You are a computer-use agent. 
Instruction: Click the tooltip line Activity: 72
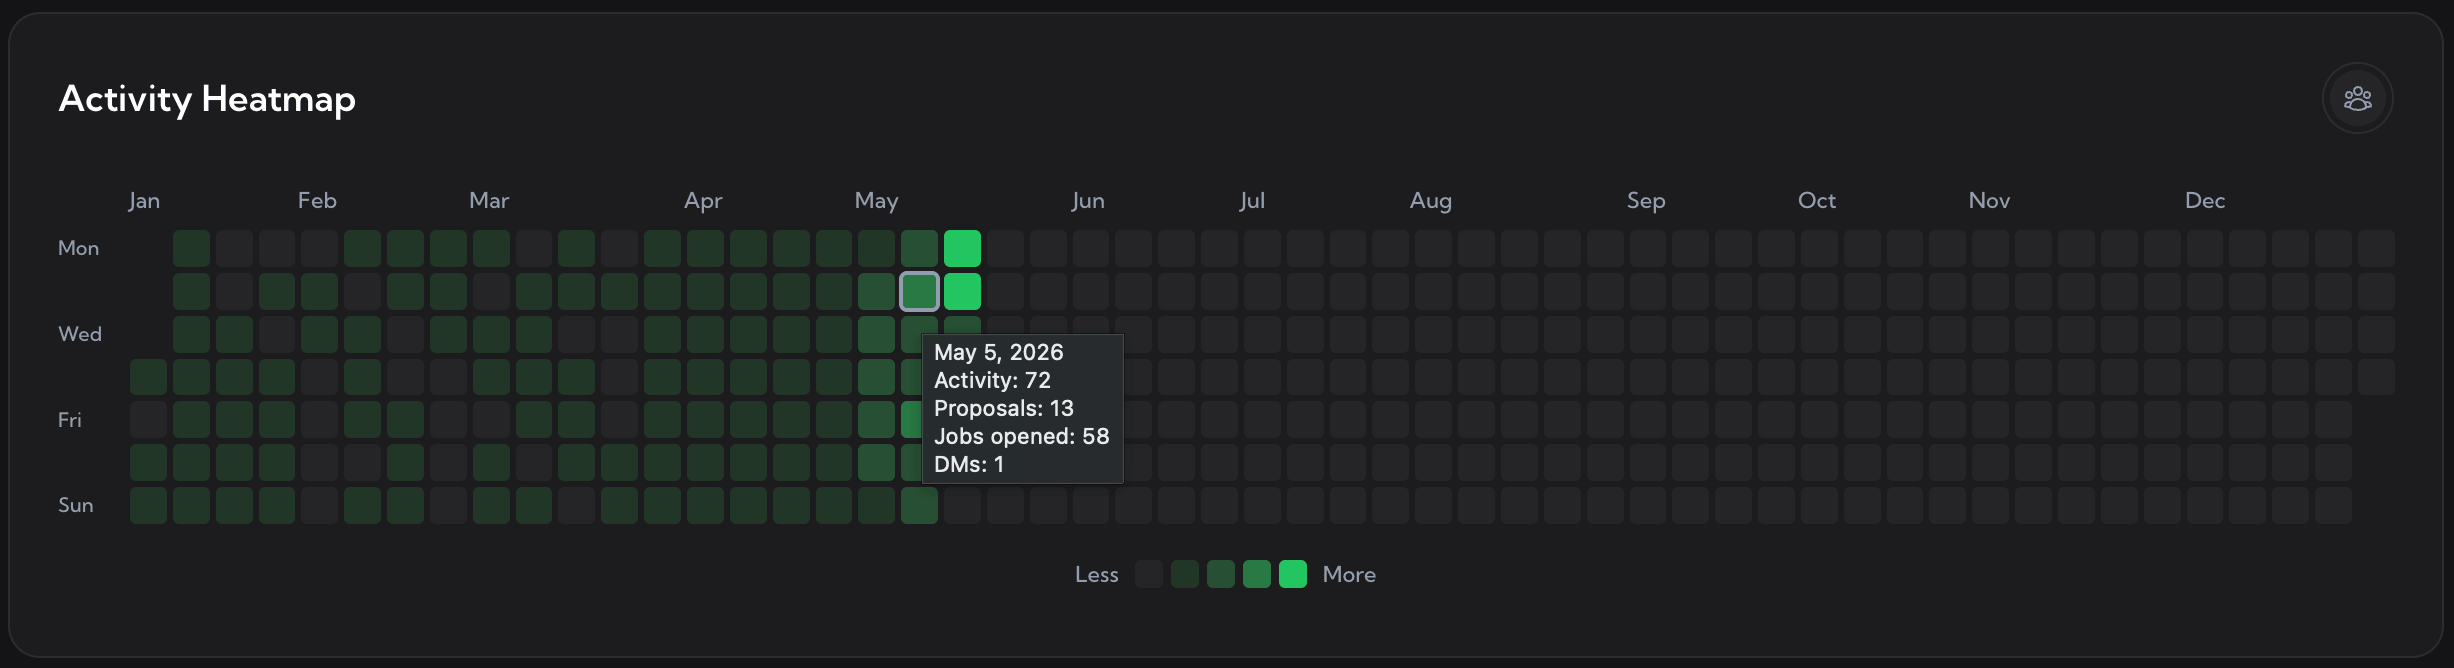pyautogui.click(x=992, y=380)
